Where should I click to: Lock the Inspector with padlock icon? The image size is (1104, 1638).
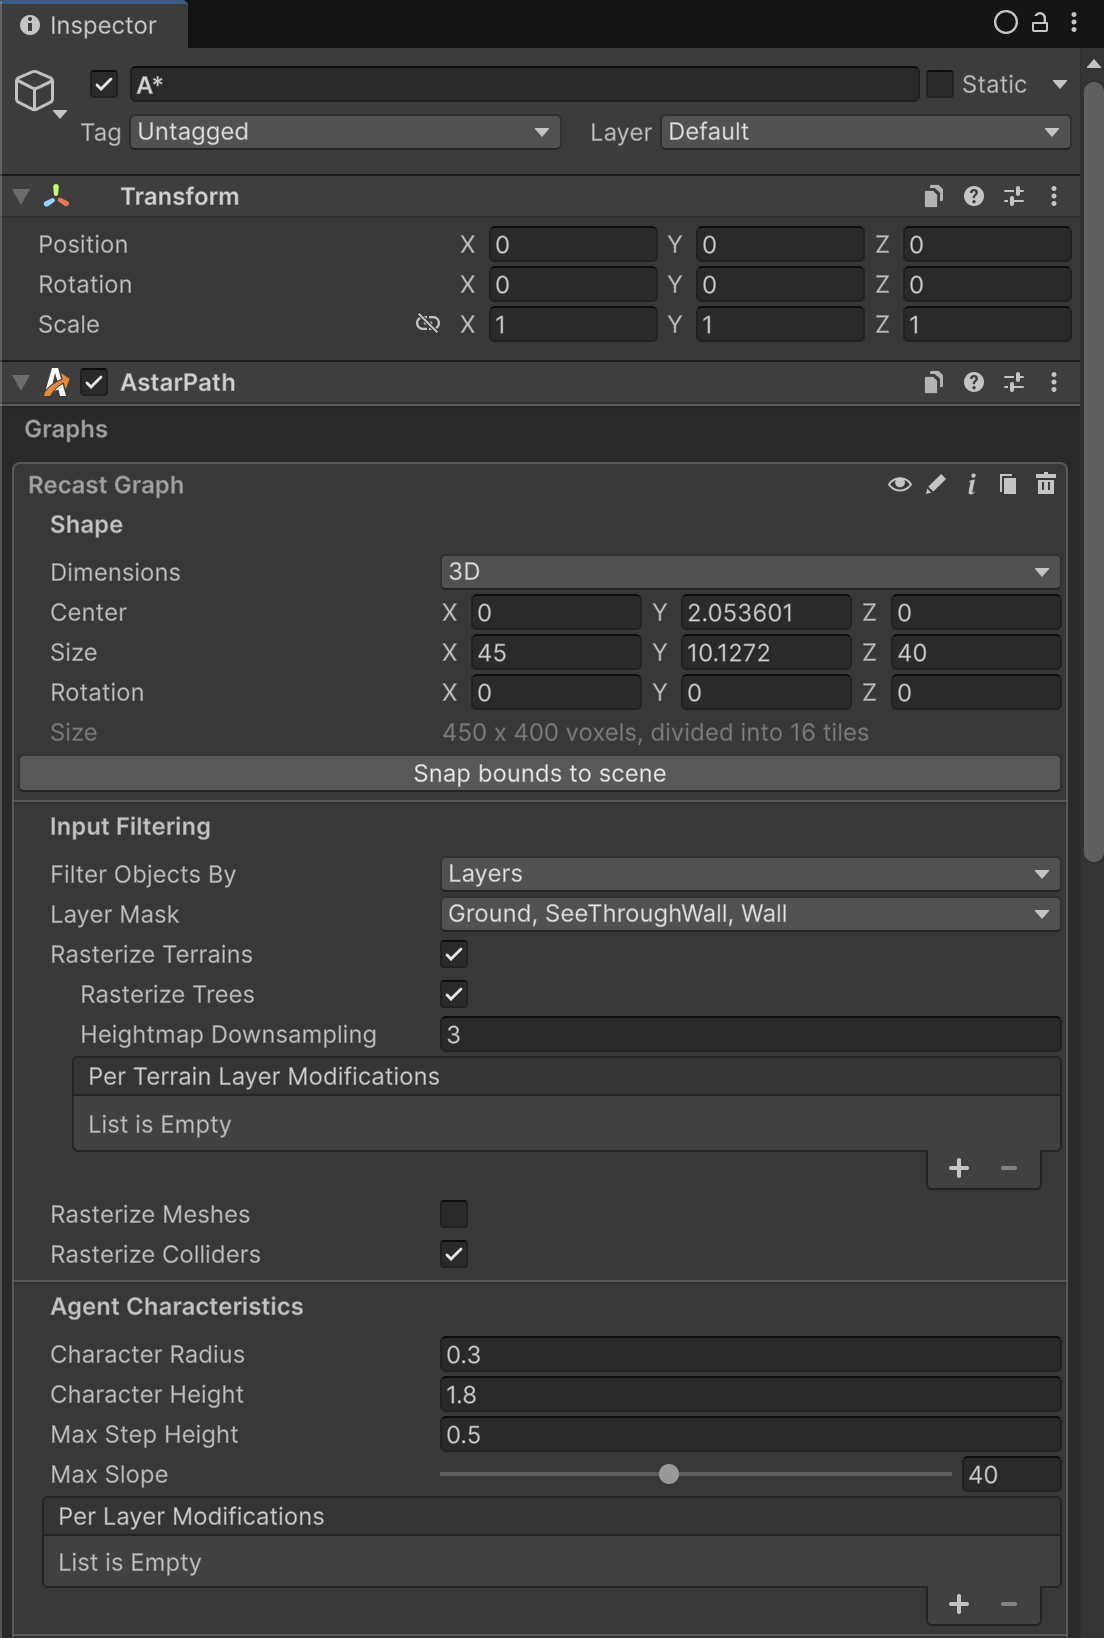click(x=1040, y=23)
